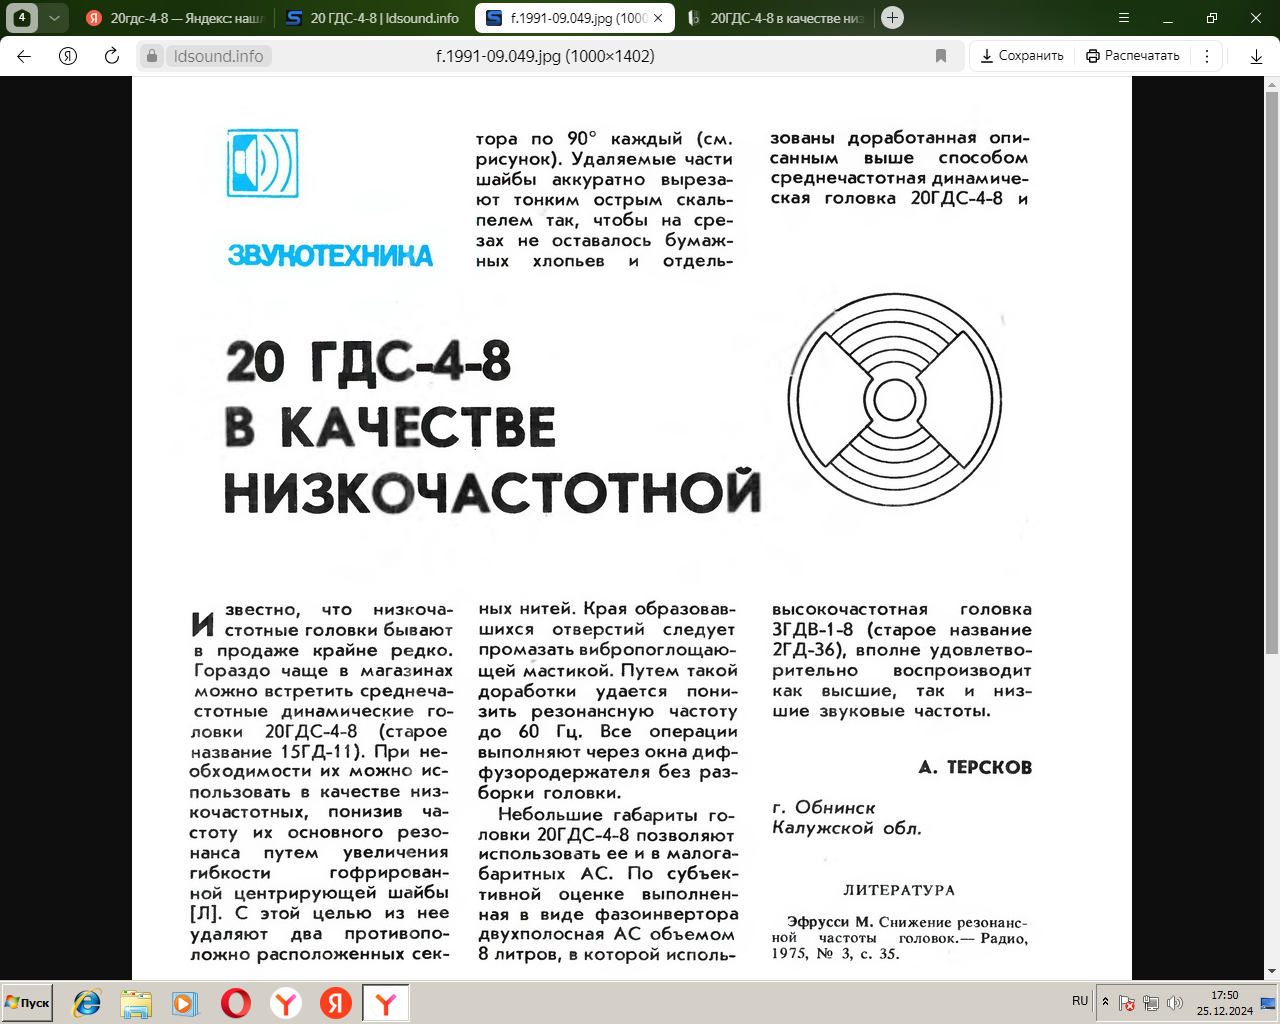
Task: Switch to 20ГДС-4-8 в качестве низ tab
Action: [x=776, y=18]
